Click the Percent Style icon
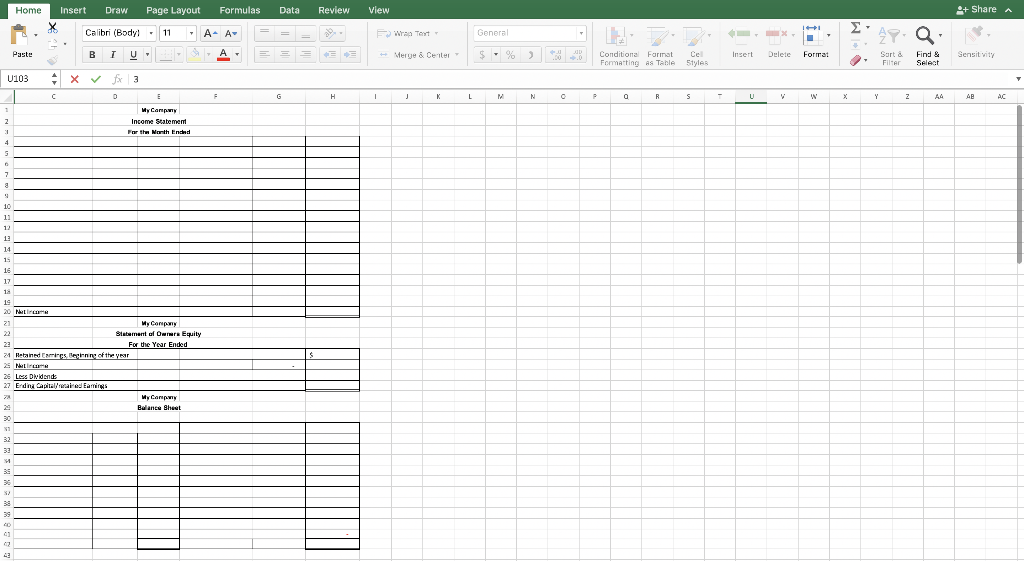The image size is (1024, 561). coord(511,55)
